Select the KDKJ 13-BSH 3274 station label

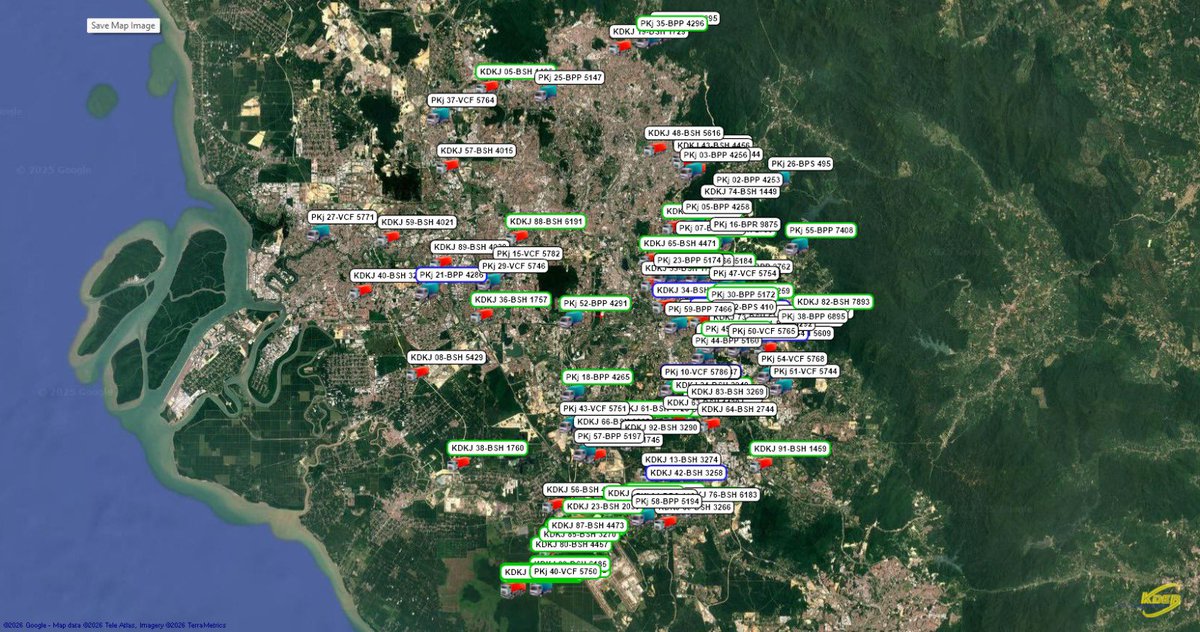[x=681, y=459]
